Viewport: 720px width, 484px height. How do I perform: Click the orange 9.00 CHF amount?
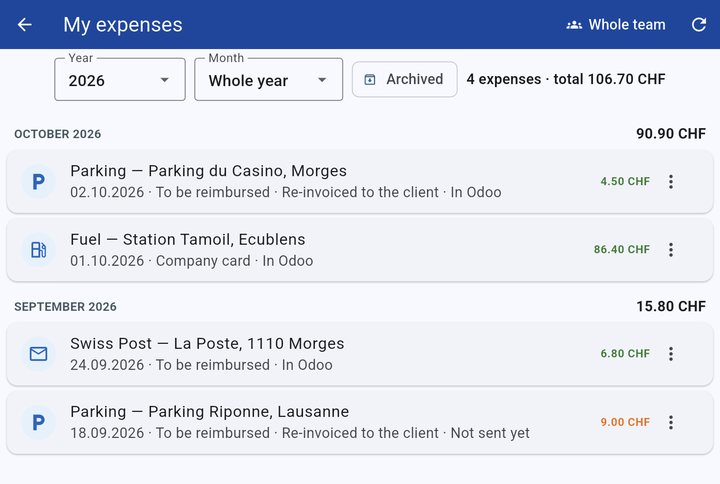[x=625, y=422]
